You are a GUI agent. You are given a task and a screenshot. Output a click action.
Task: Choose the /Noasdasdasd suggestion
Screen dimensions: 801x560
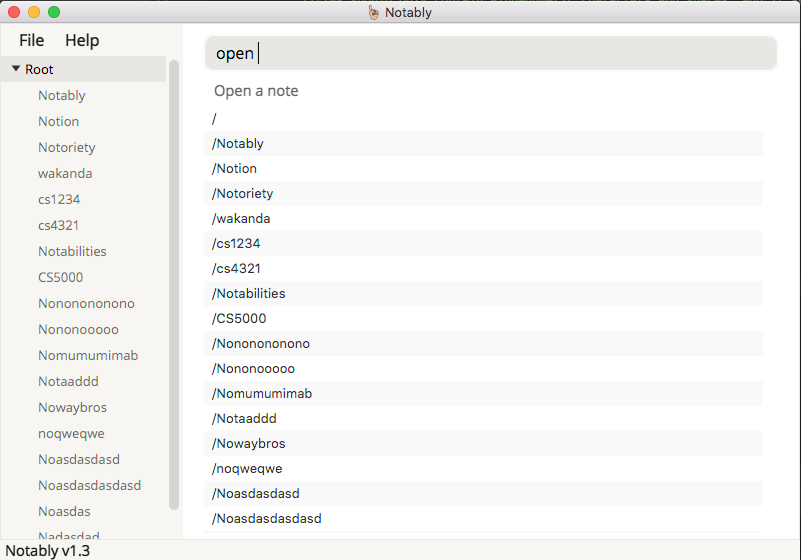[x=483, y=494]
